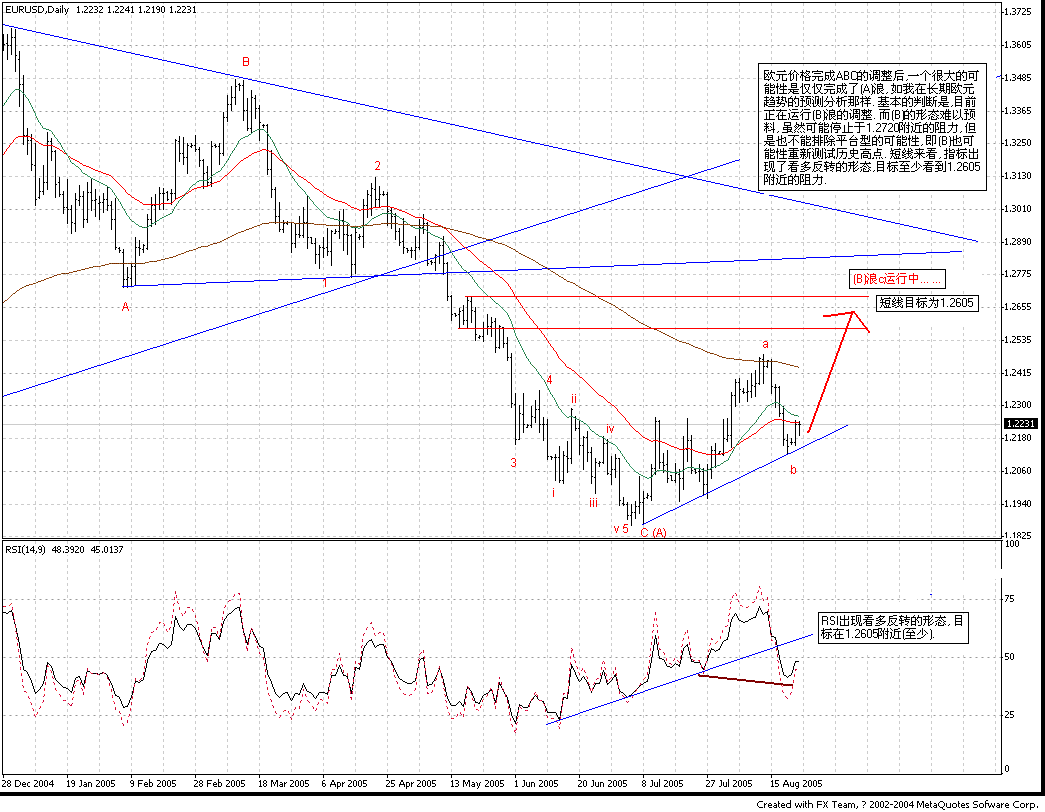Click the 28 Feb 2005 date label
This screenshot has height=812, width=1045.
pos(219,783)
